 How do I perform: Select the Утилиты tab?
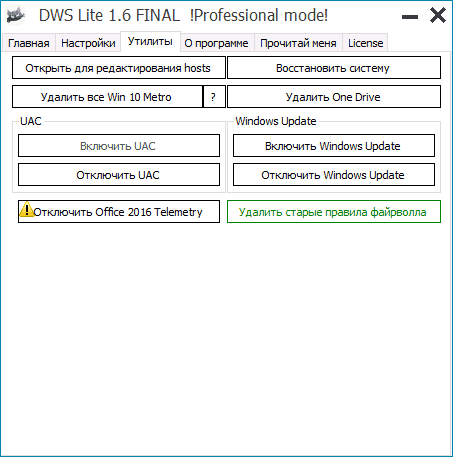click(x=150, y=41)
